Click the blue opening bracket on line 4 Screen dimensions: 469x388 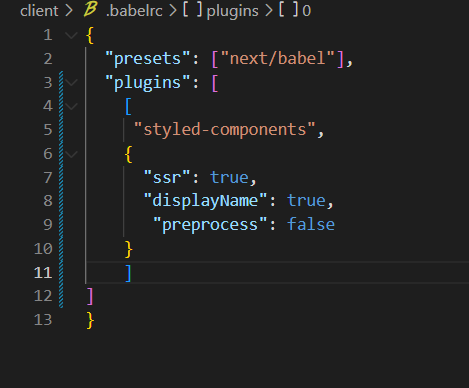[x=128, y=107]
